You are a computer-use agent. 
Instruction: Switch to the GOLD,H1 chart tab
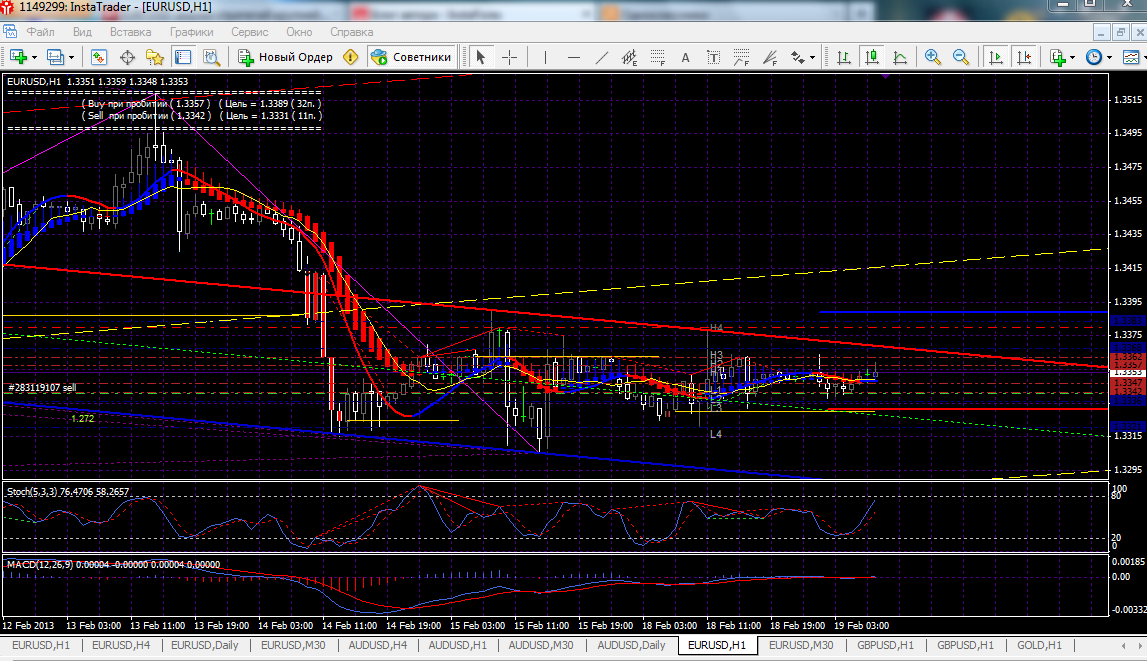coord(1039,645)
